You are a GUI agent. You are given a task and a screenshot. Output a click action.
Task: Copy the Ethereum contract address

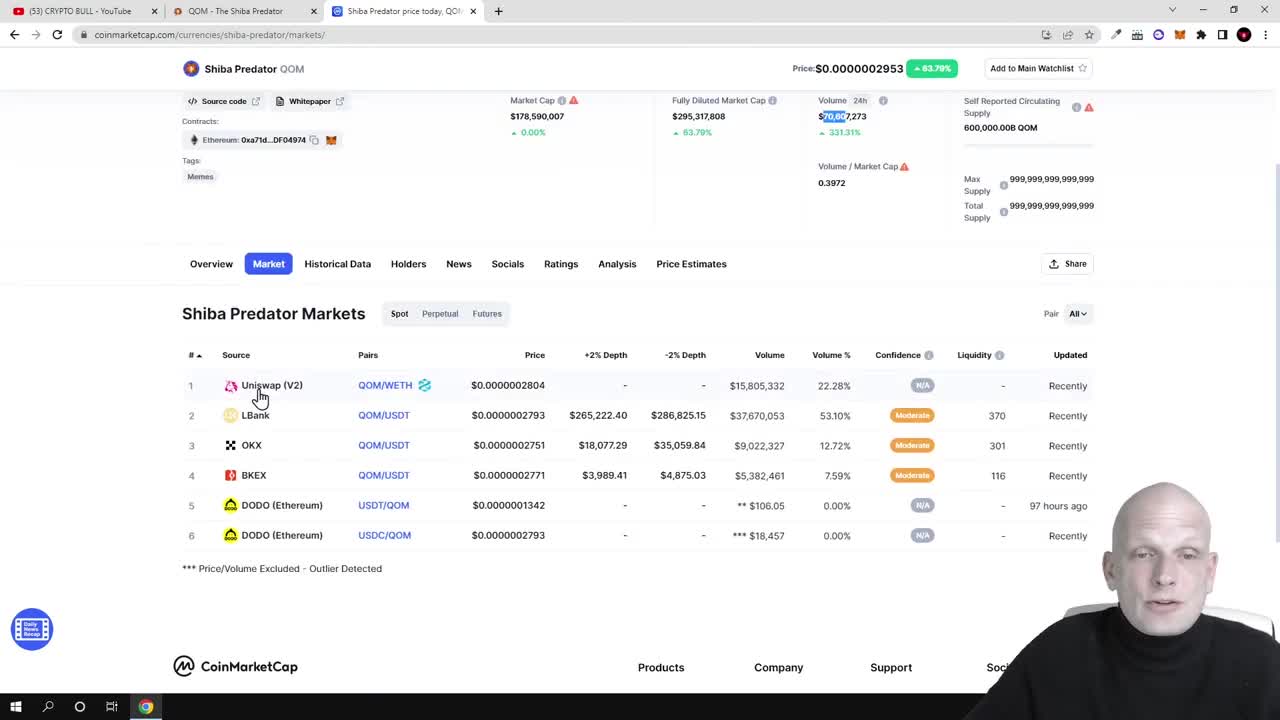[314, 140]
